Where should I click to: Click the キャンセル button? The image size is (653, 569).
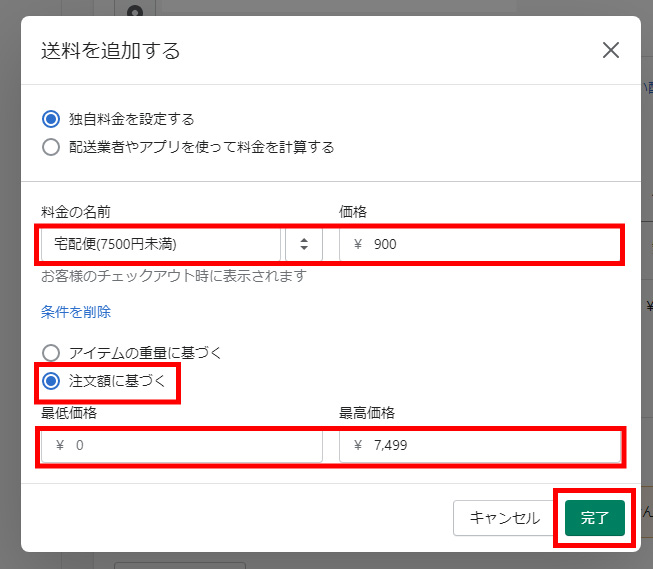coord(505,518)
